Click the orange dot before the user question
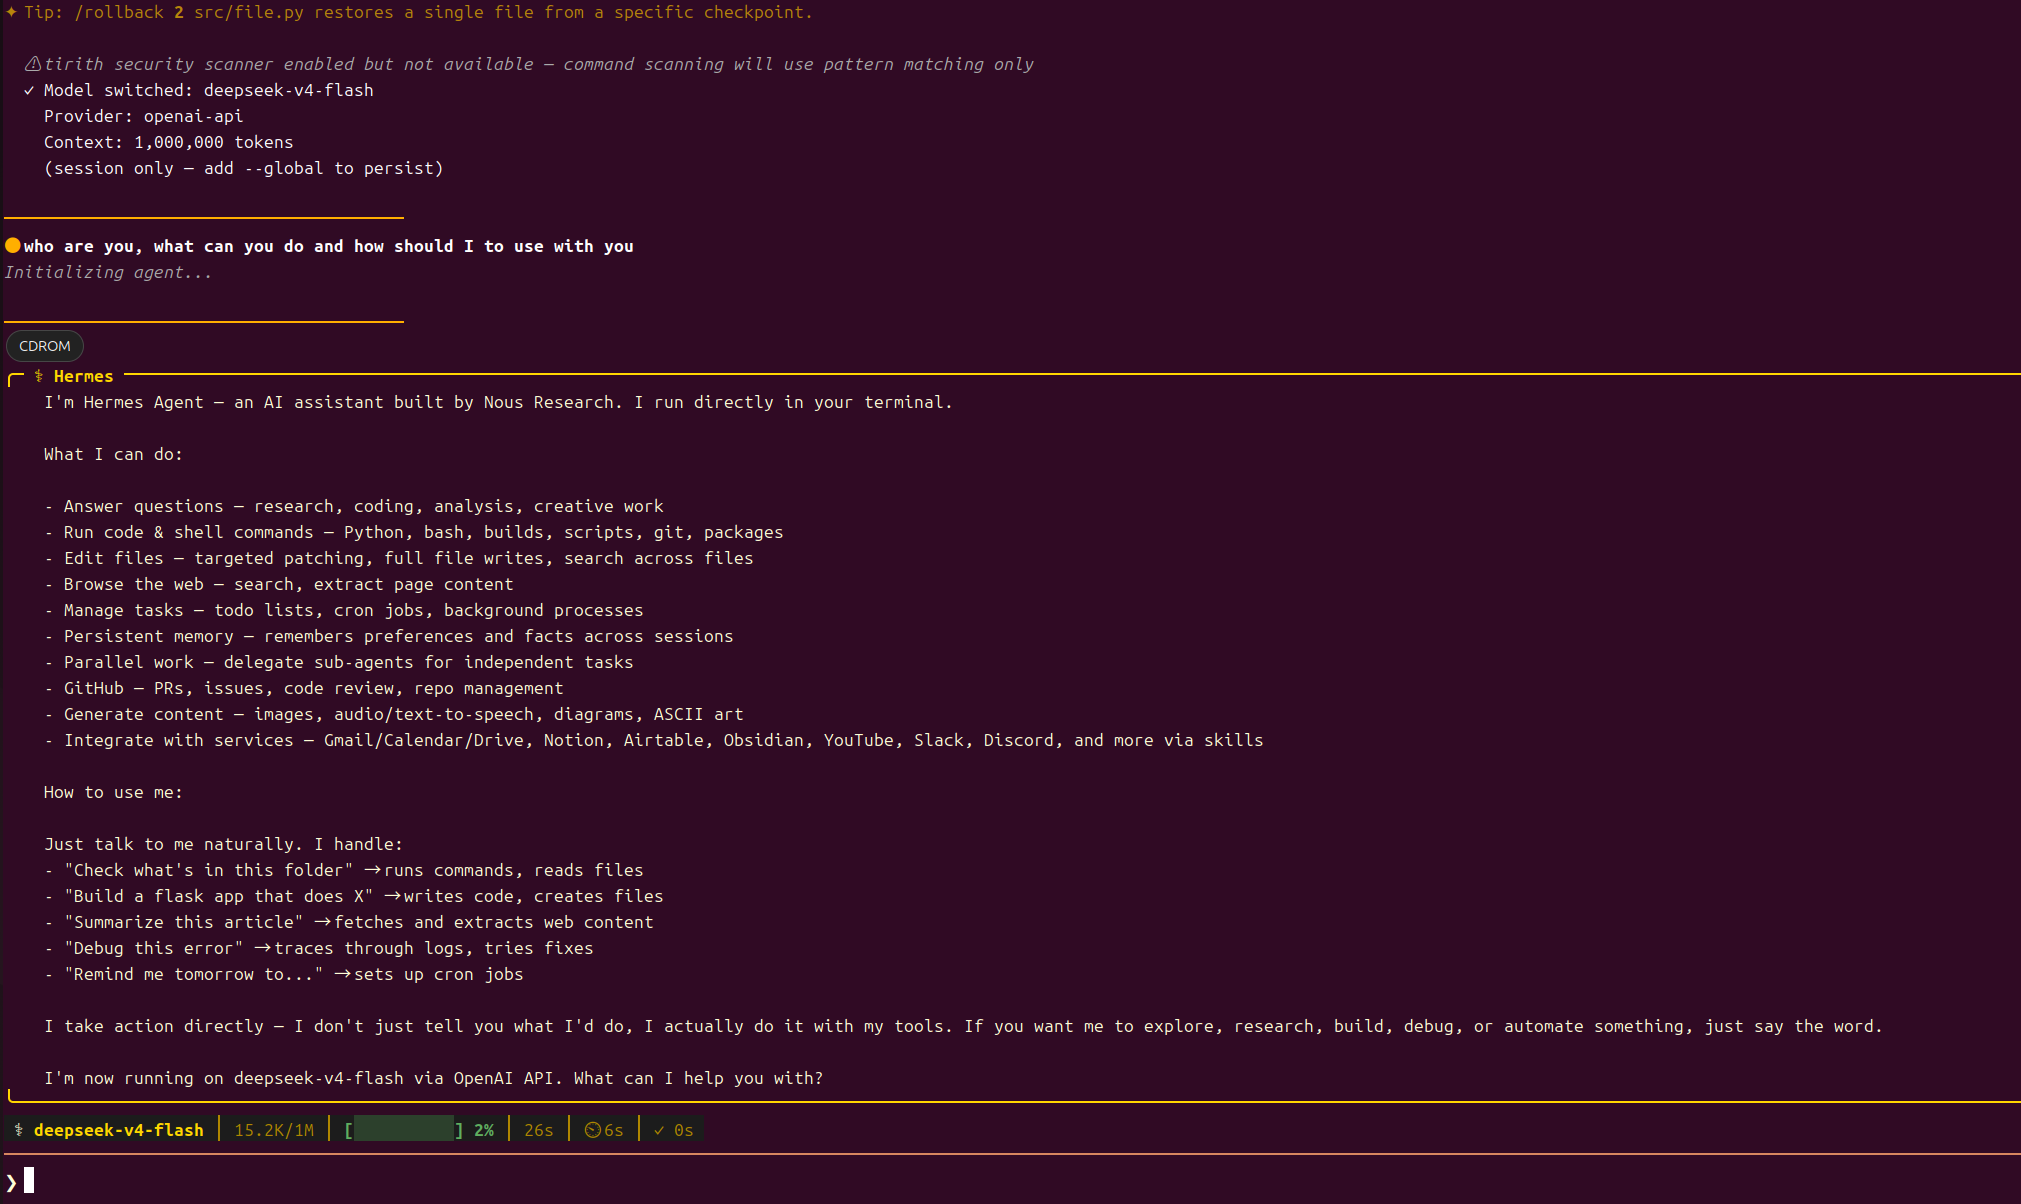 (x=13, y=245)
